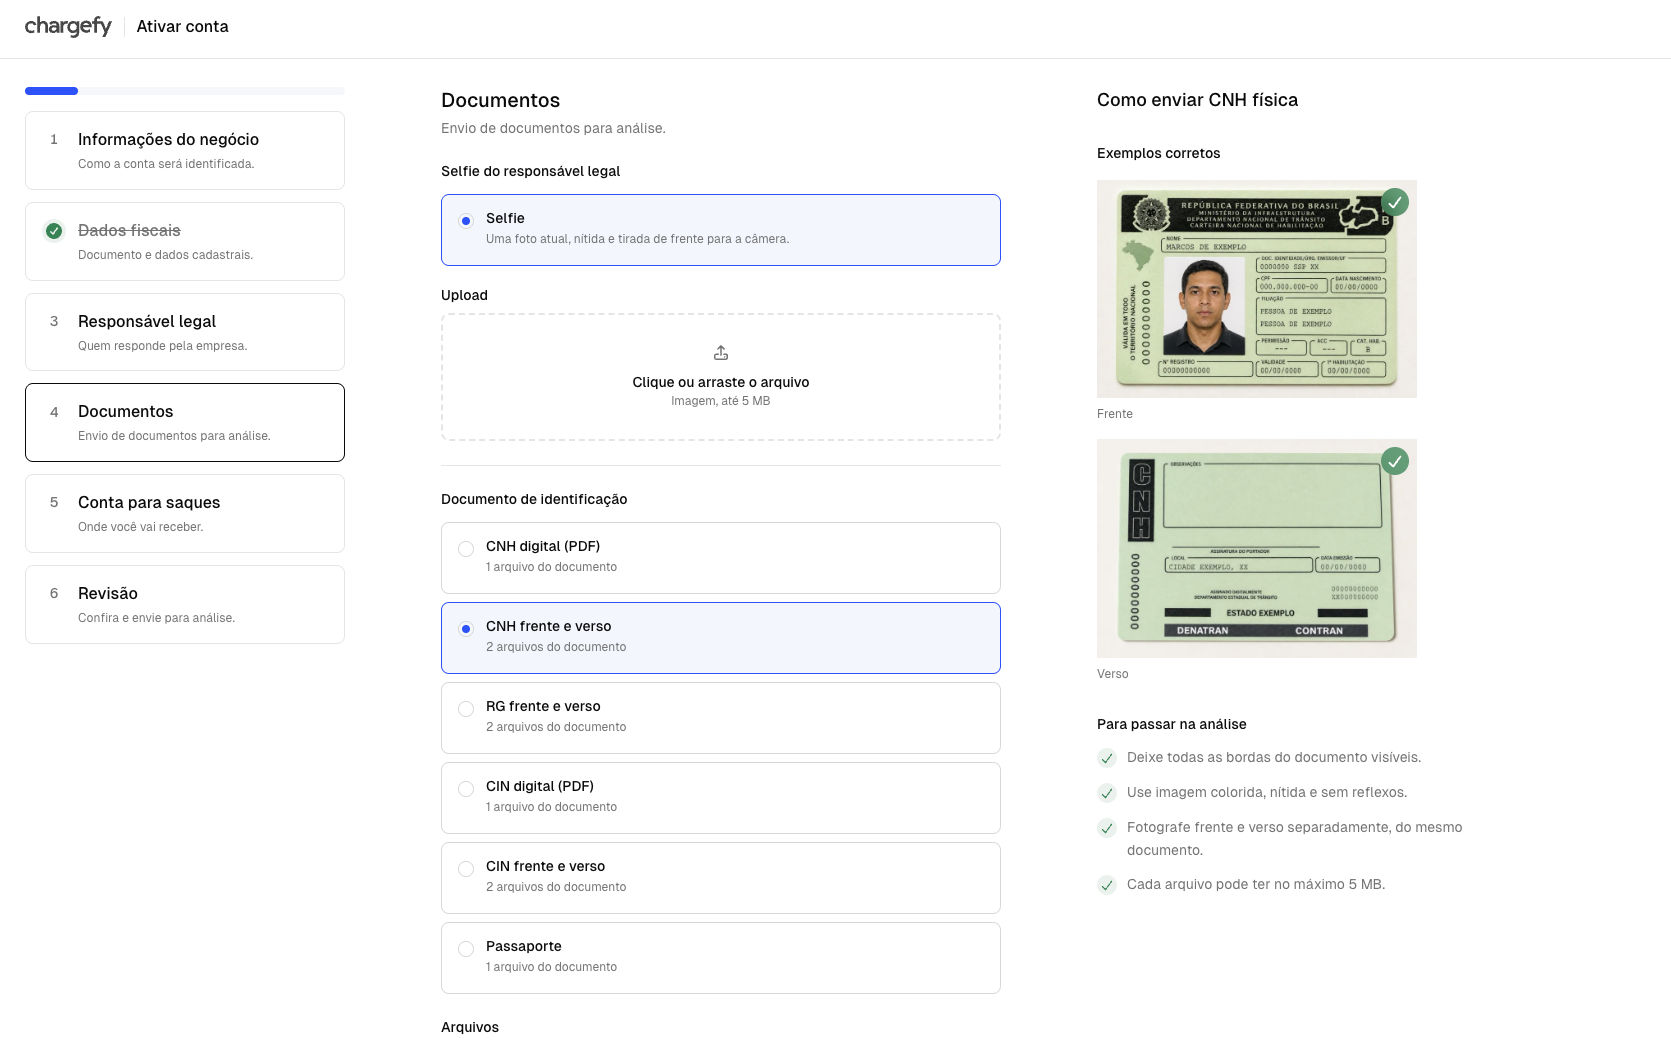
Task: Choose RG frente e verso option
Action: [721, 718]
